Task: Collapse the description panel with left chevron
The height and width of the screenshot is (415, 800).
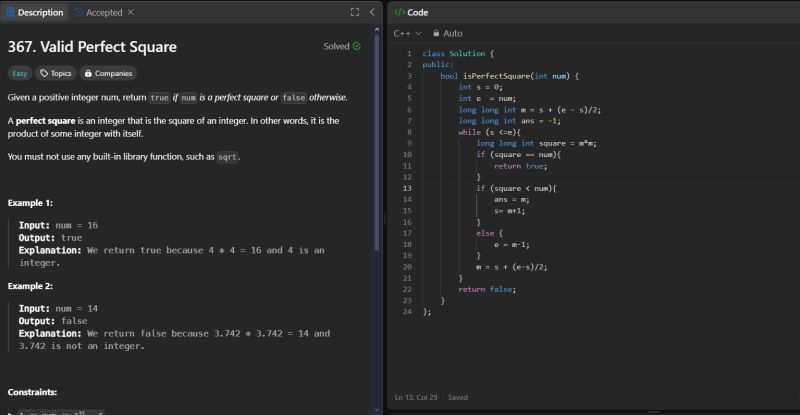Action: [372, 12]
